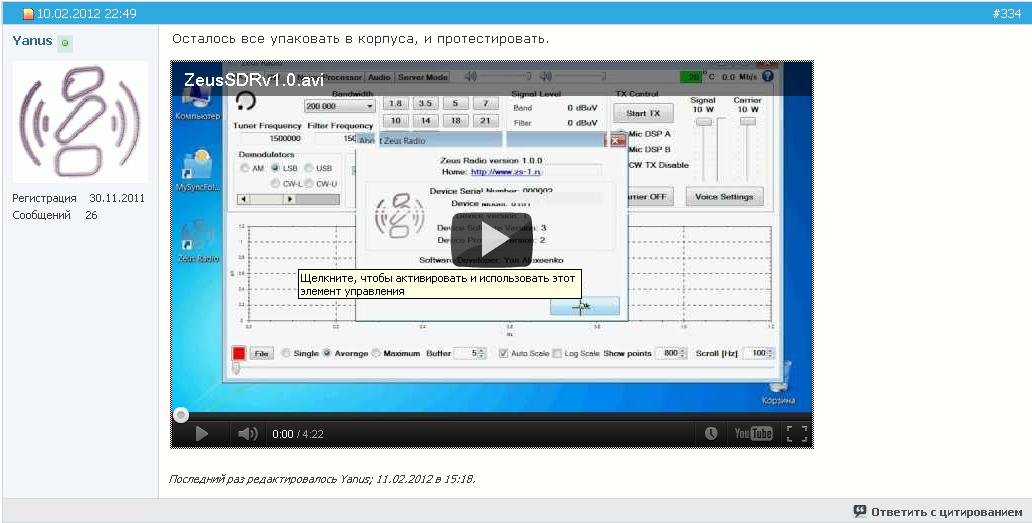The image size is (1032, 523).
Task: Switch to the Audio tab in Zeus Radio
Action: tap(379, 77)
